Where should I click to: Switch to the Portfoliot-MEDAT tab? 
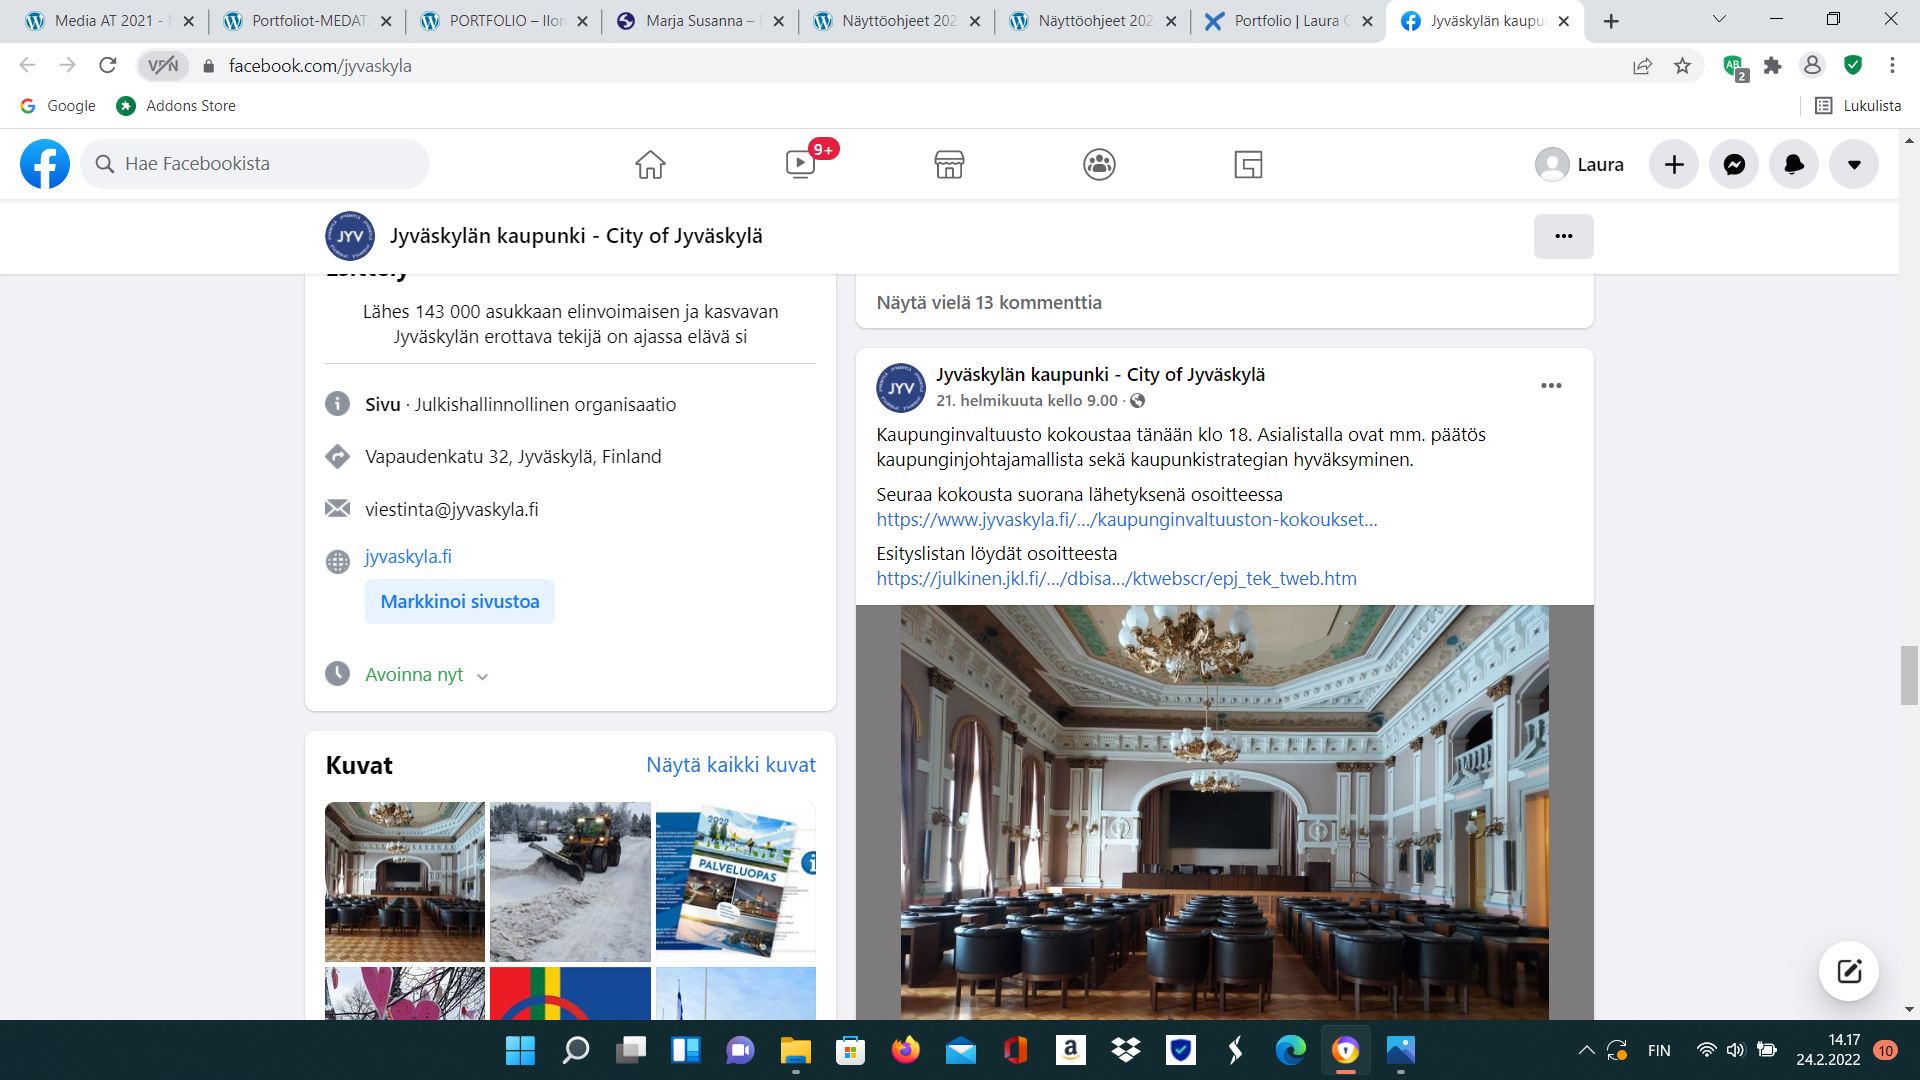click(305, 21)
